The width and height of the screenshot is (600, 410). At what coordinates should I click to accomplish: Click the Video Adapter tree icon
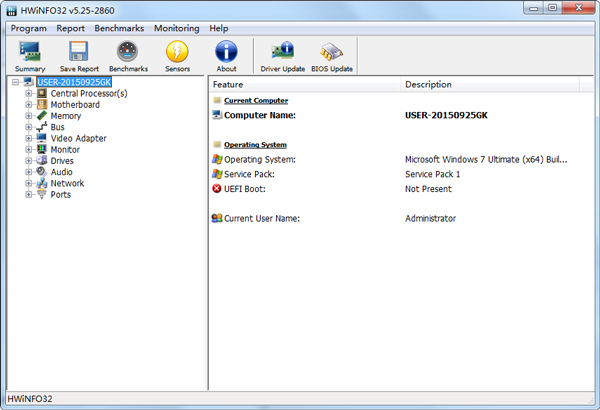click(42, 138)
